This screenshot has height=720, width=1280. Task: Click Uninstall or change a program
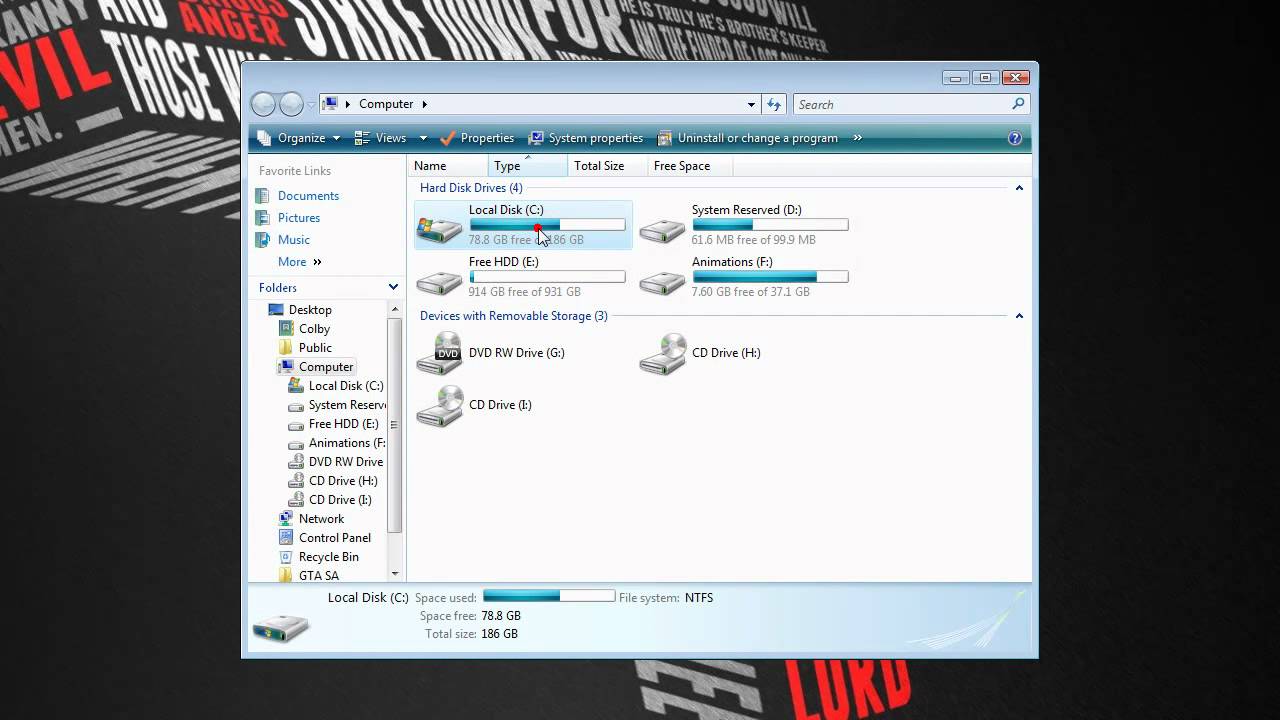[x=748, y=138]
